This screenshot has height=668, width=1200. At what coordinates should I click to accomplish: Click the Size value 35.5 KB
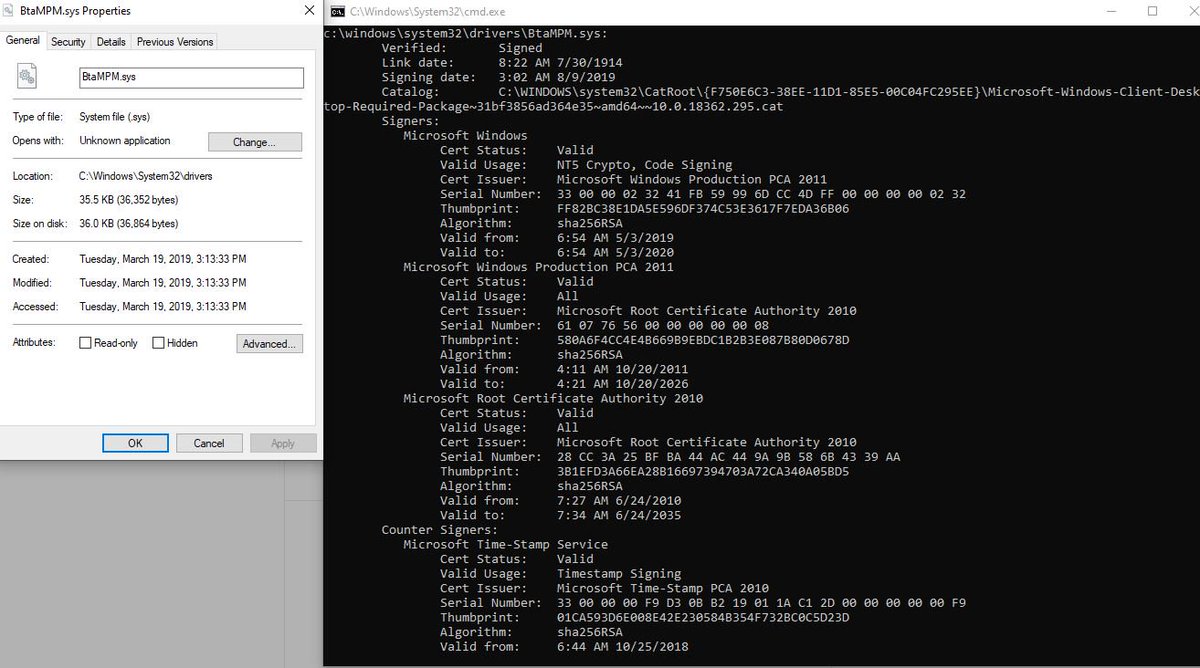pyautogui.click(x=129, y=200)
